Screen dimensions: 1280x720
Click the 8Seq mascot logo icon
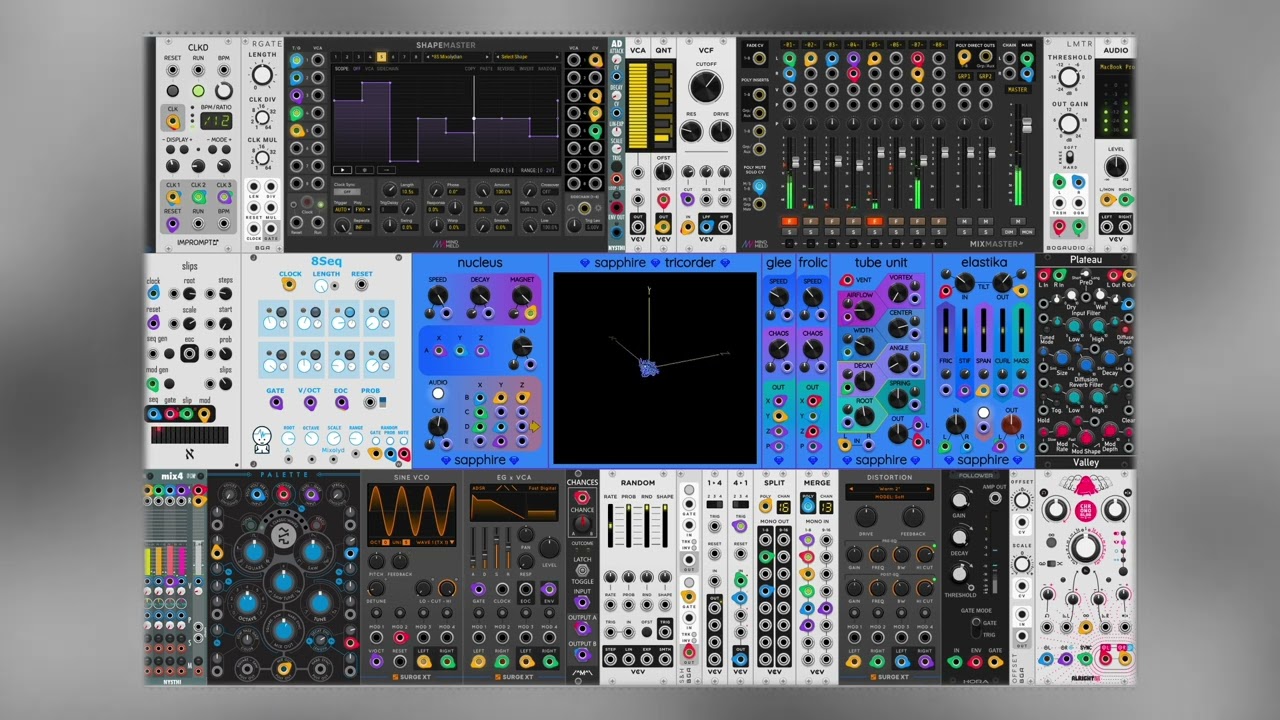click(x=262, y=440)
